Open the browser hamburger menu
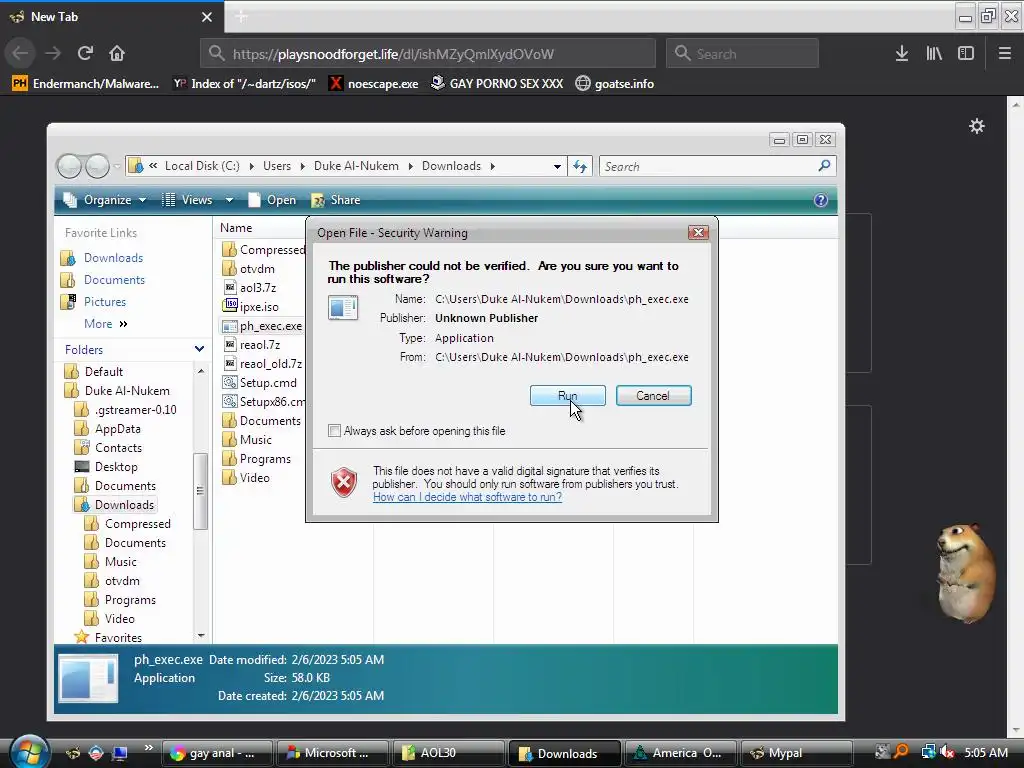This screenshot has width=1024, height=768. (1005, 54)
